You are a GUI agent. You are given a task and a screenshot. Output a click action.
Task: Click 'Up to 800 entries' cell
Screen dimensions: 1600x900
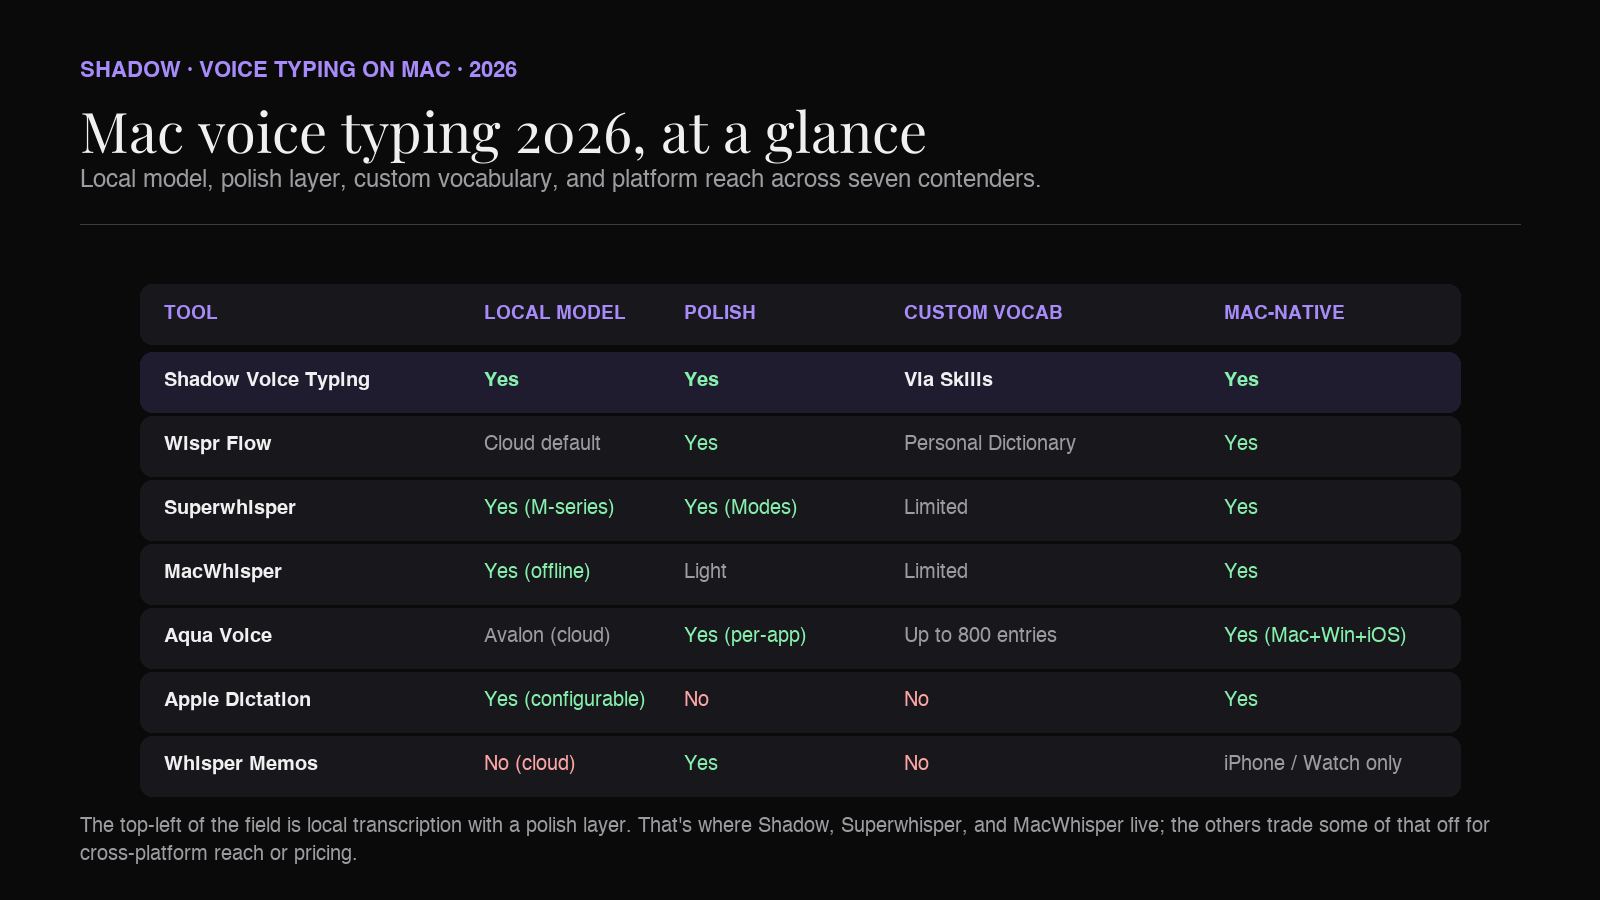point(980,636)
